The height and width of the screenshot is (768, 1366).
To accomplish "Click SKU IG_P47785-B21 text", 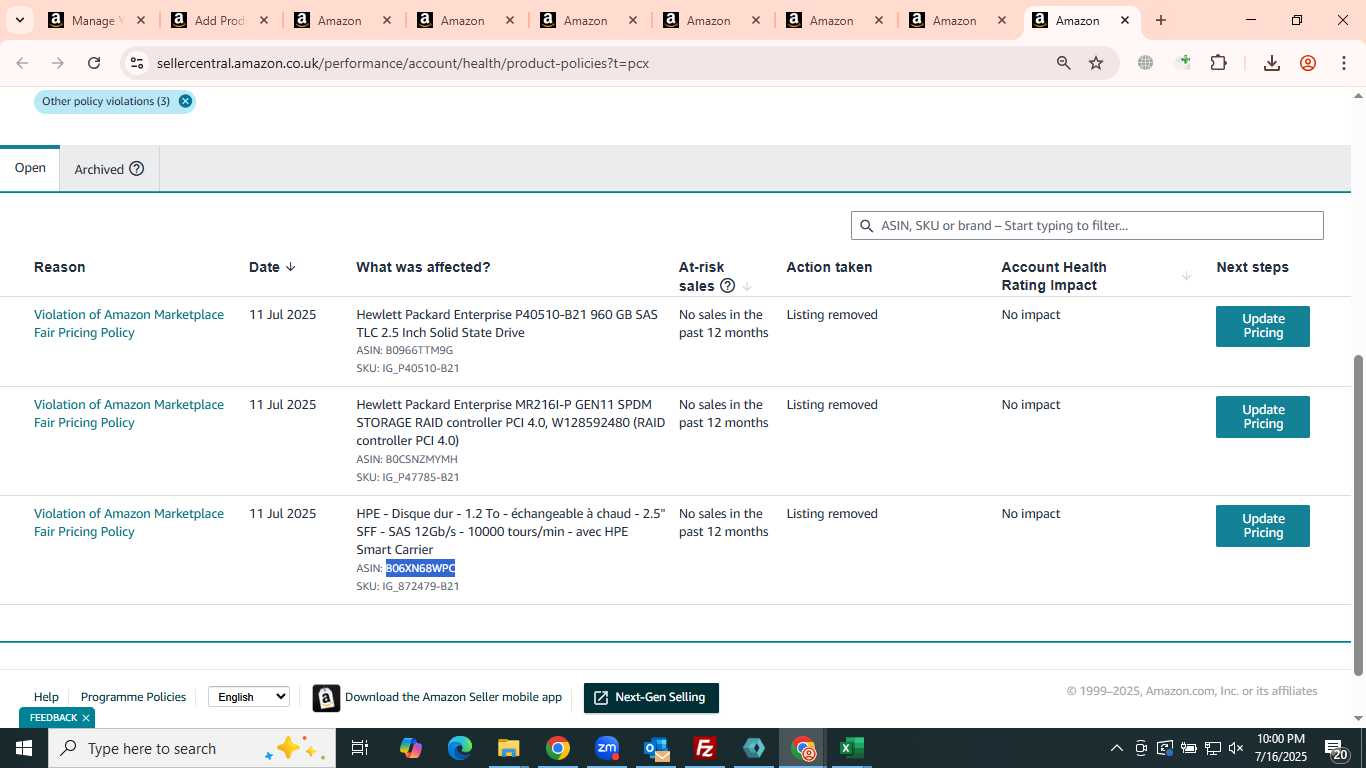I will pos(408,477).
